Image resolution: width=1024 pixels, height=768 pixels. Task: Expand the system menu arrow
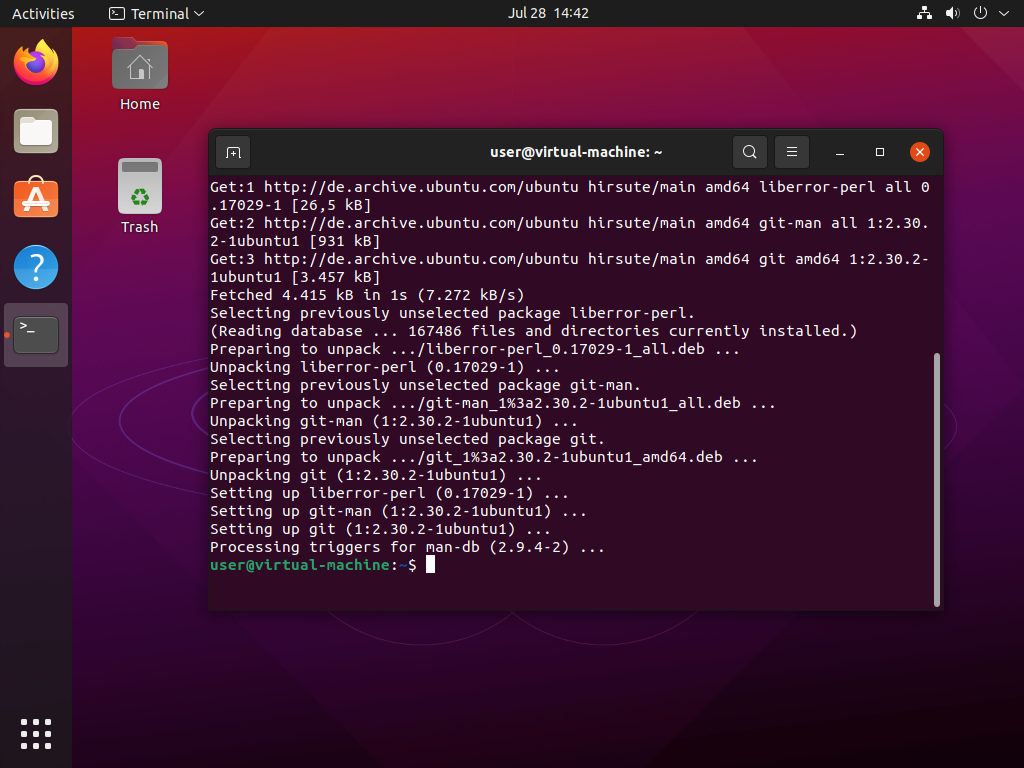1003,13
